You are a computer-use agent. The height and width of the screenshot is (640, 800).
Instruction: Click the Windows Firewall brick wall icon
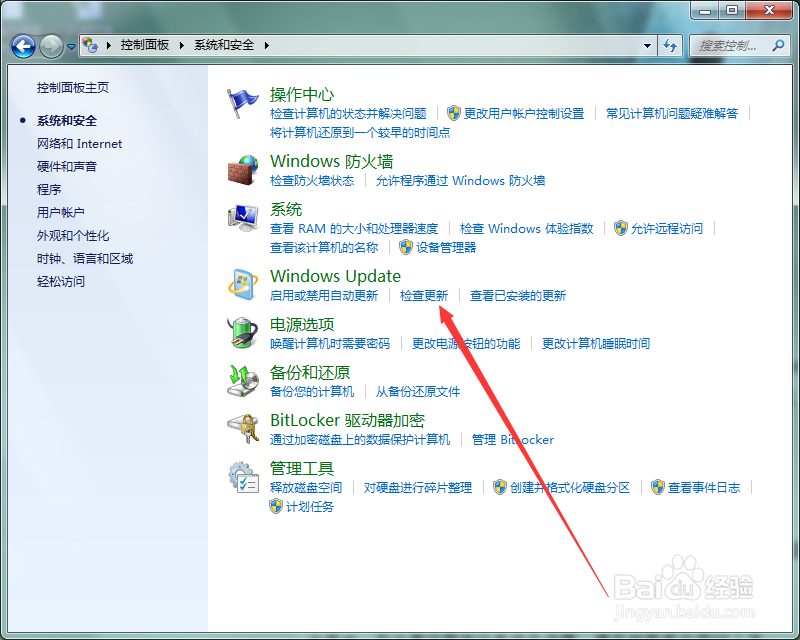tap(243, 170)
